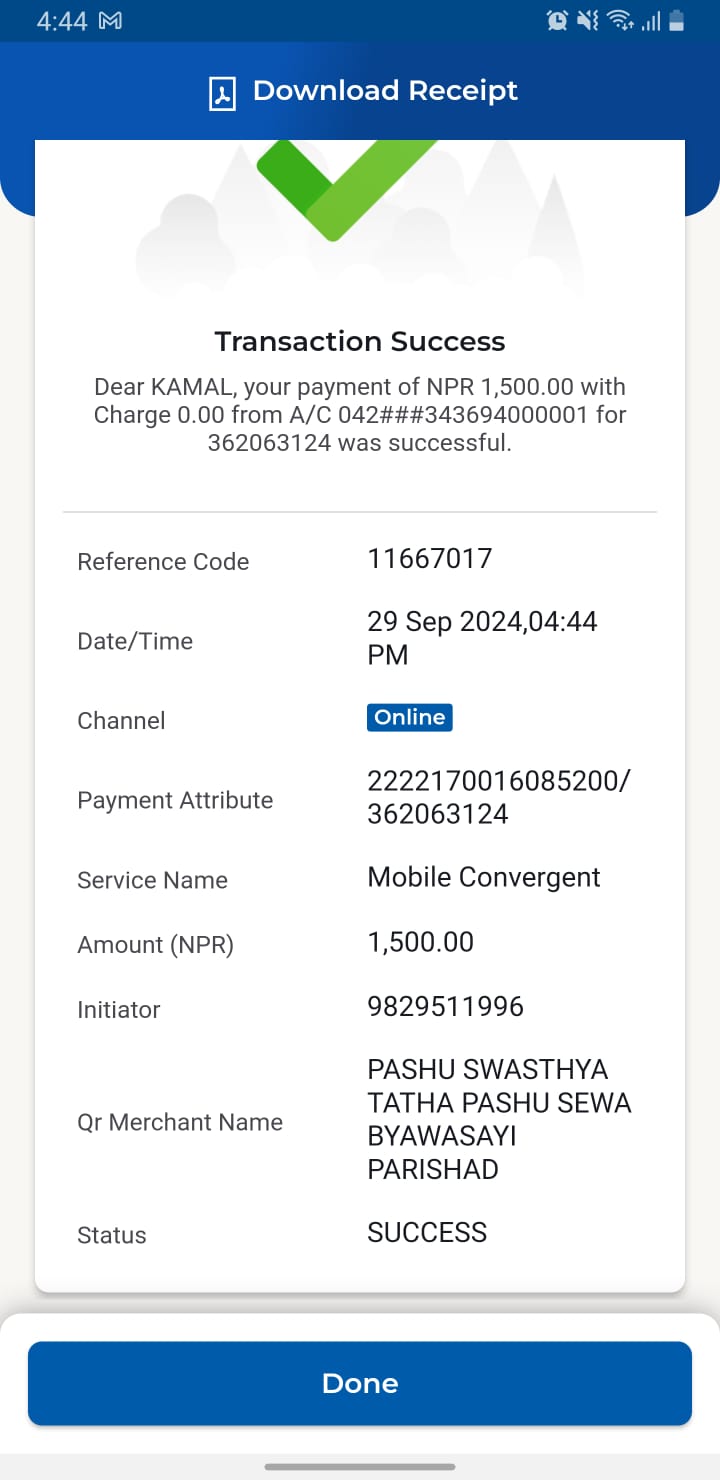
Task: Tap the battery status icon
Action: (x=677, y=20)
